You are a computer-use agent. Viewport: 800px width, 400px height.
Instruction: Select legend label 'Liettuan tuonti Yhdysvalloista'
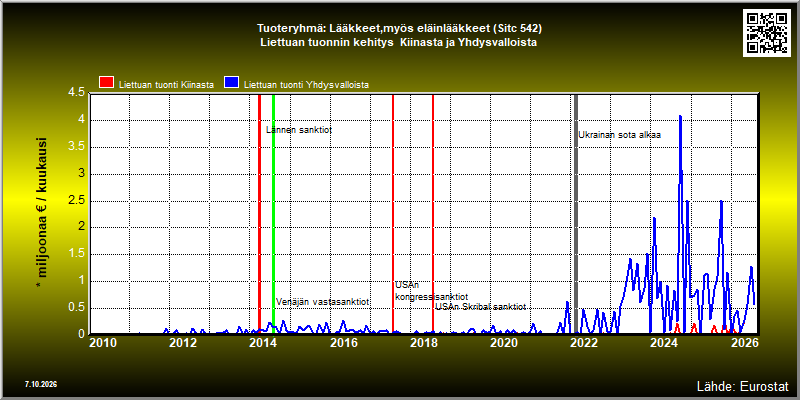[x=306, y=85]
